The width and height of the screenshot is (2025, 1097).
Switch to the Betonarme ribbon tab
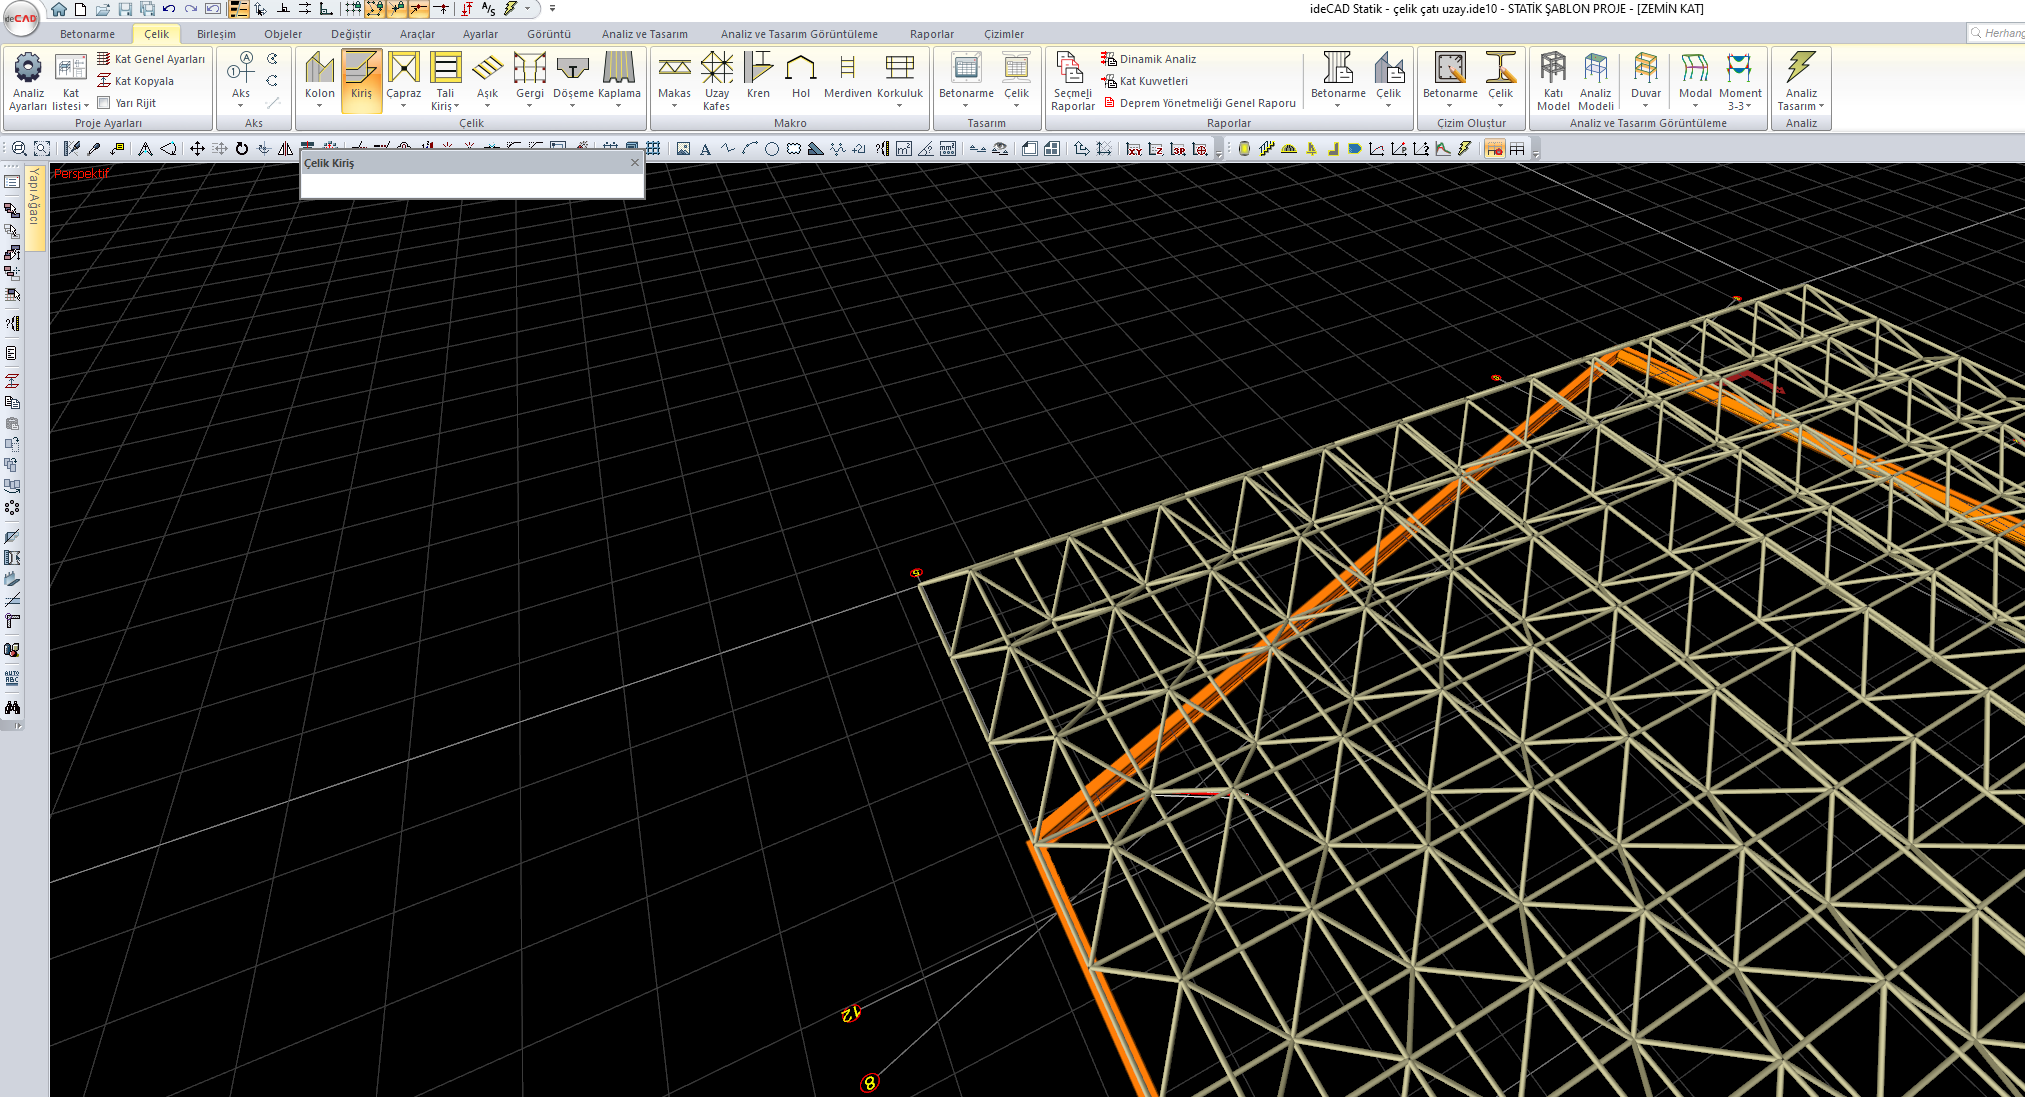click(87, 34)
